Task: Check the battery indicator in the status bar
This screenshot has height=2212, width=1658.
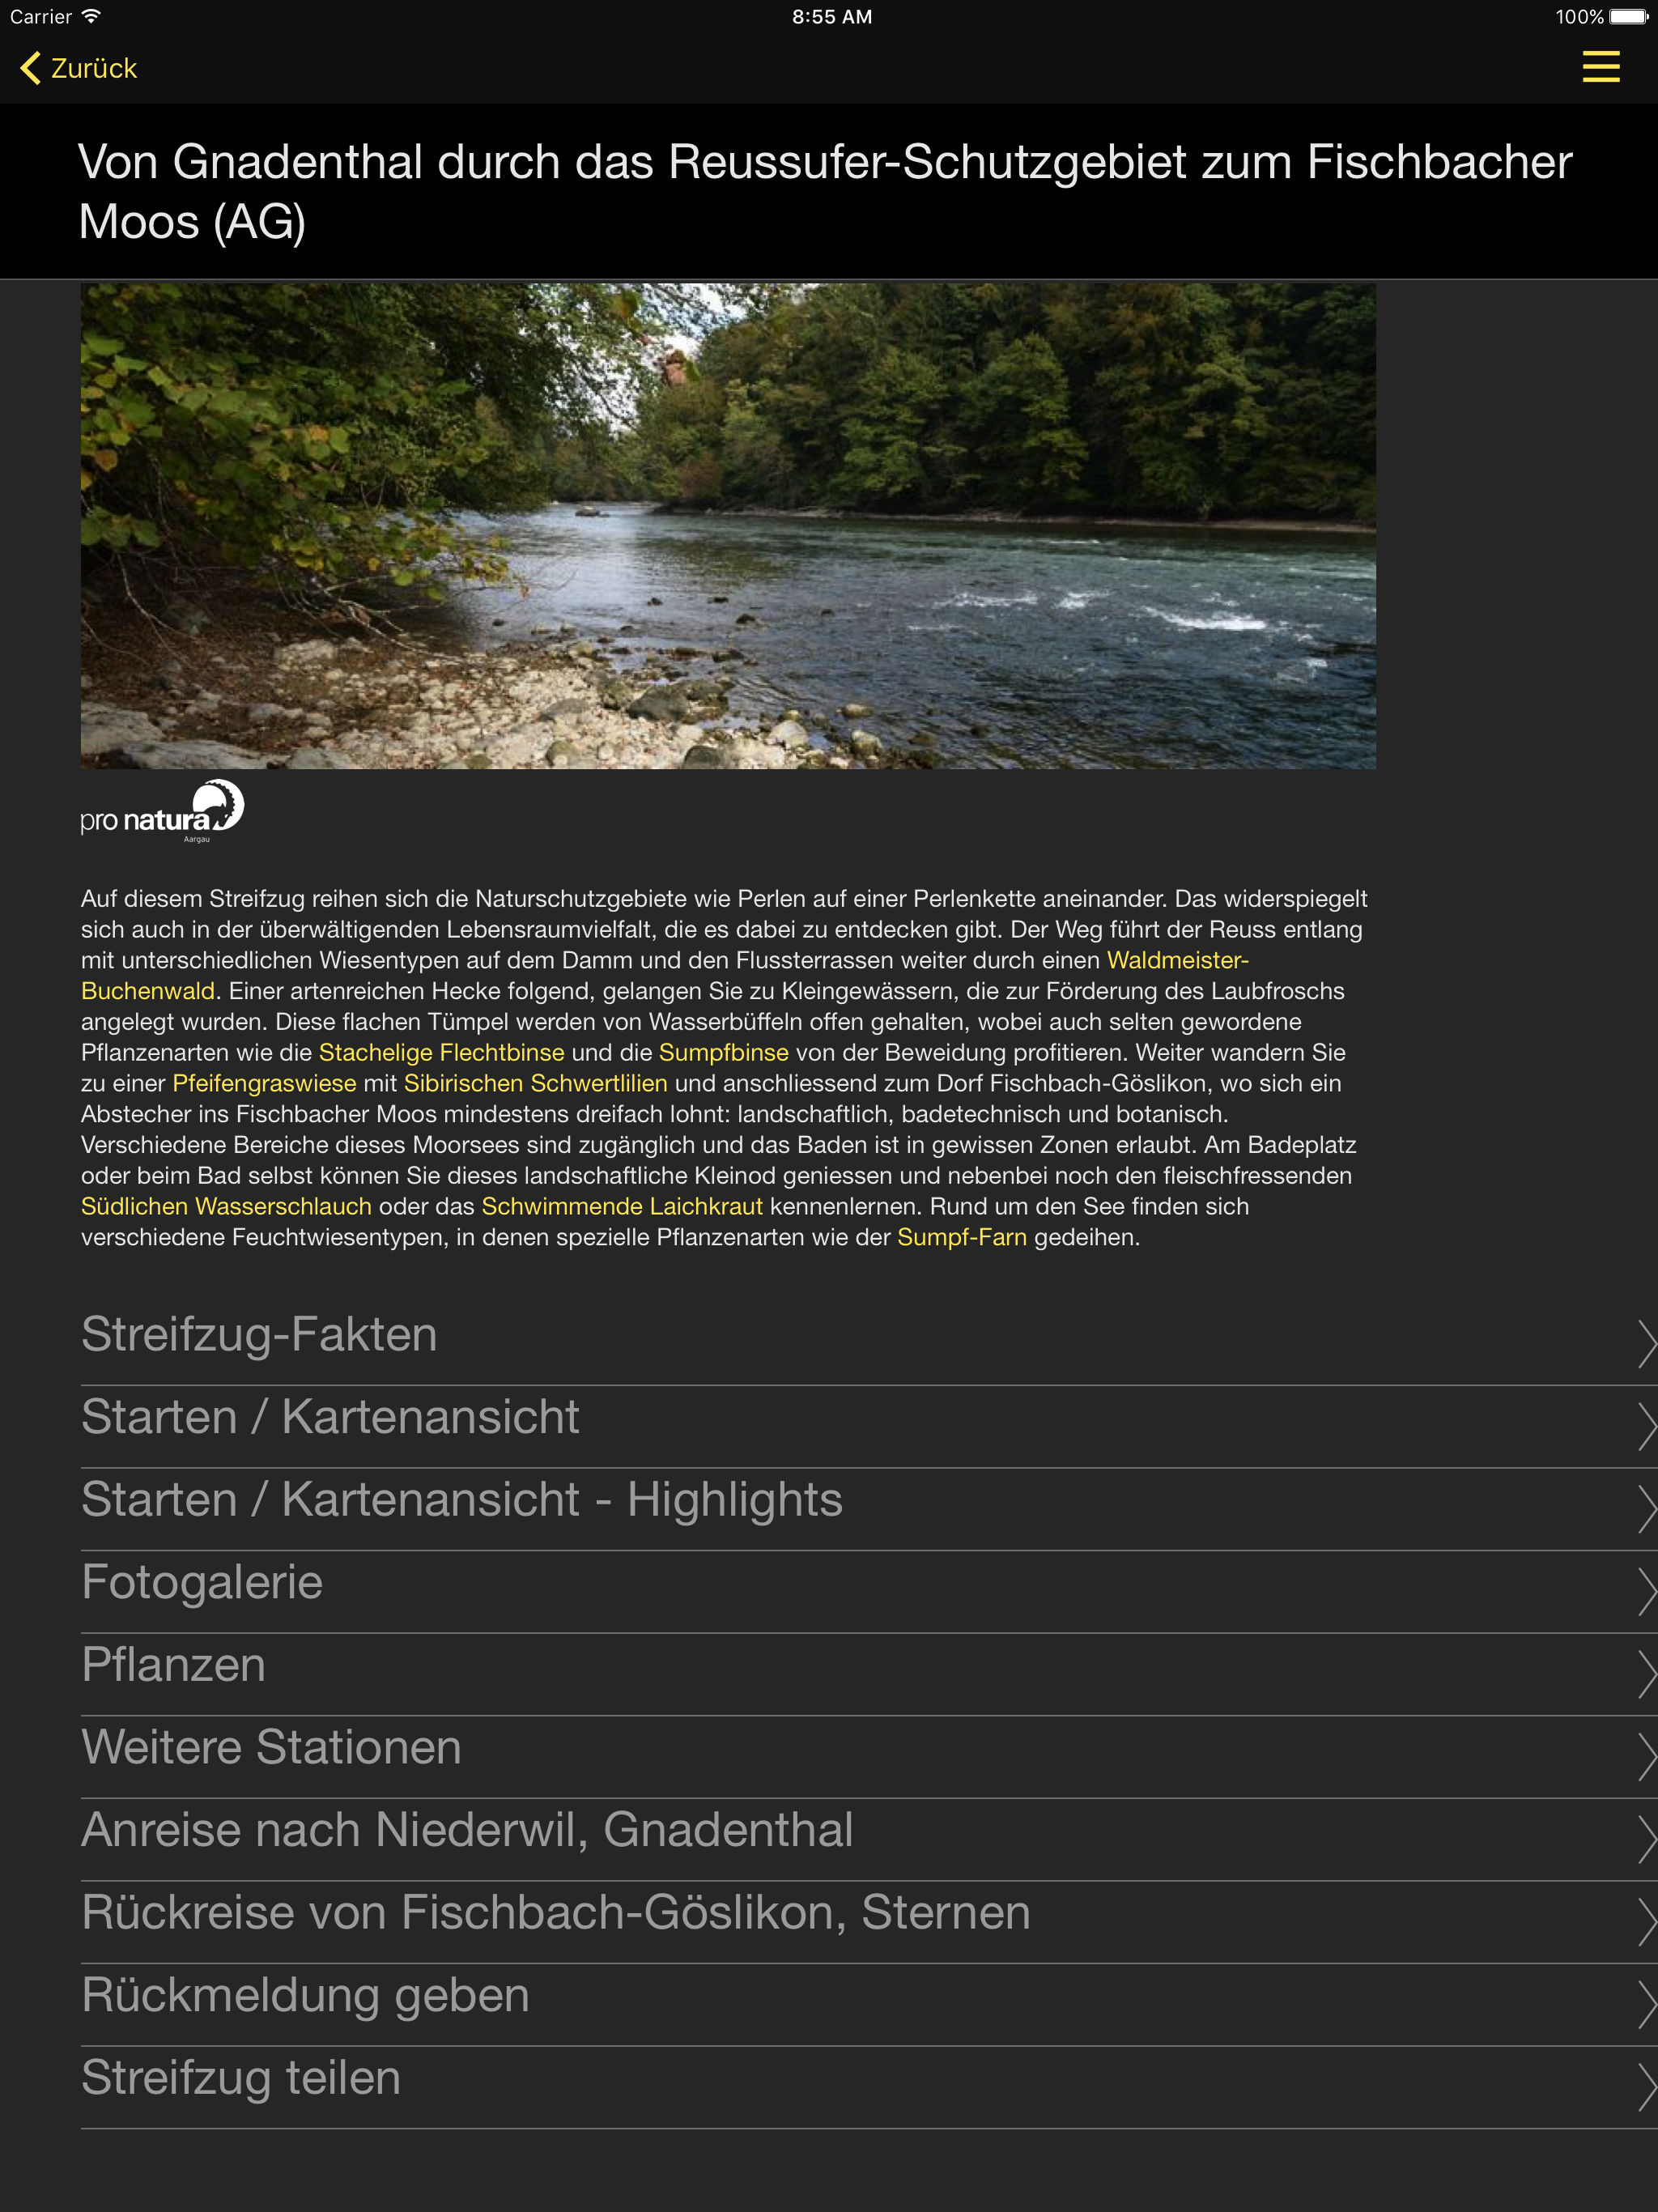Action: click(1628, 16)
